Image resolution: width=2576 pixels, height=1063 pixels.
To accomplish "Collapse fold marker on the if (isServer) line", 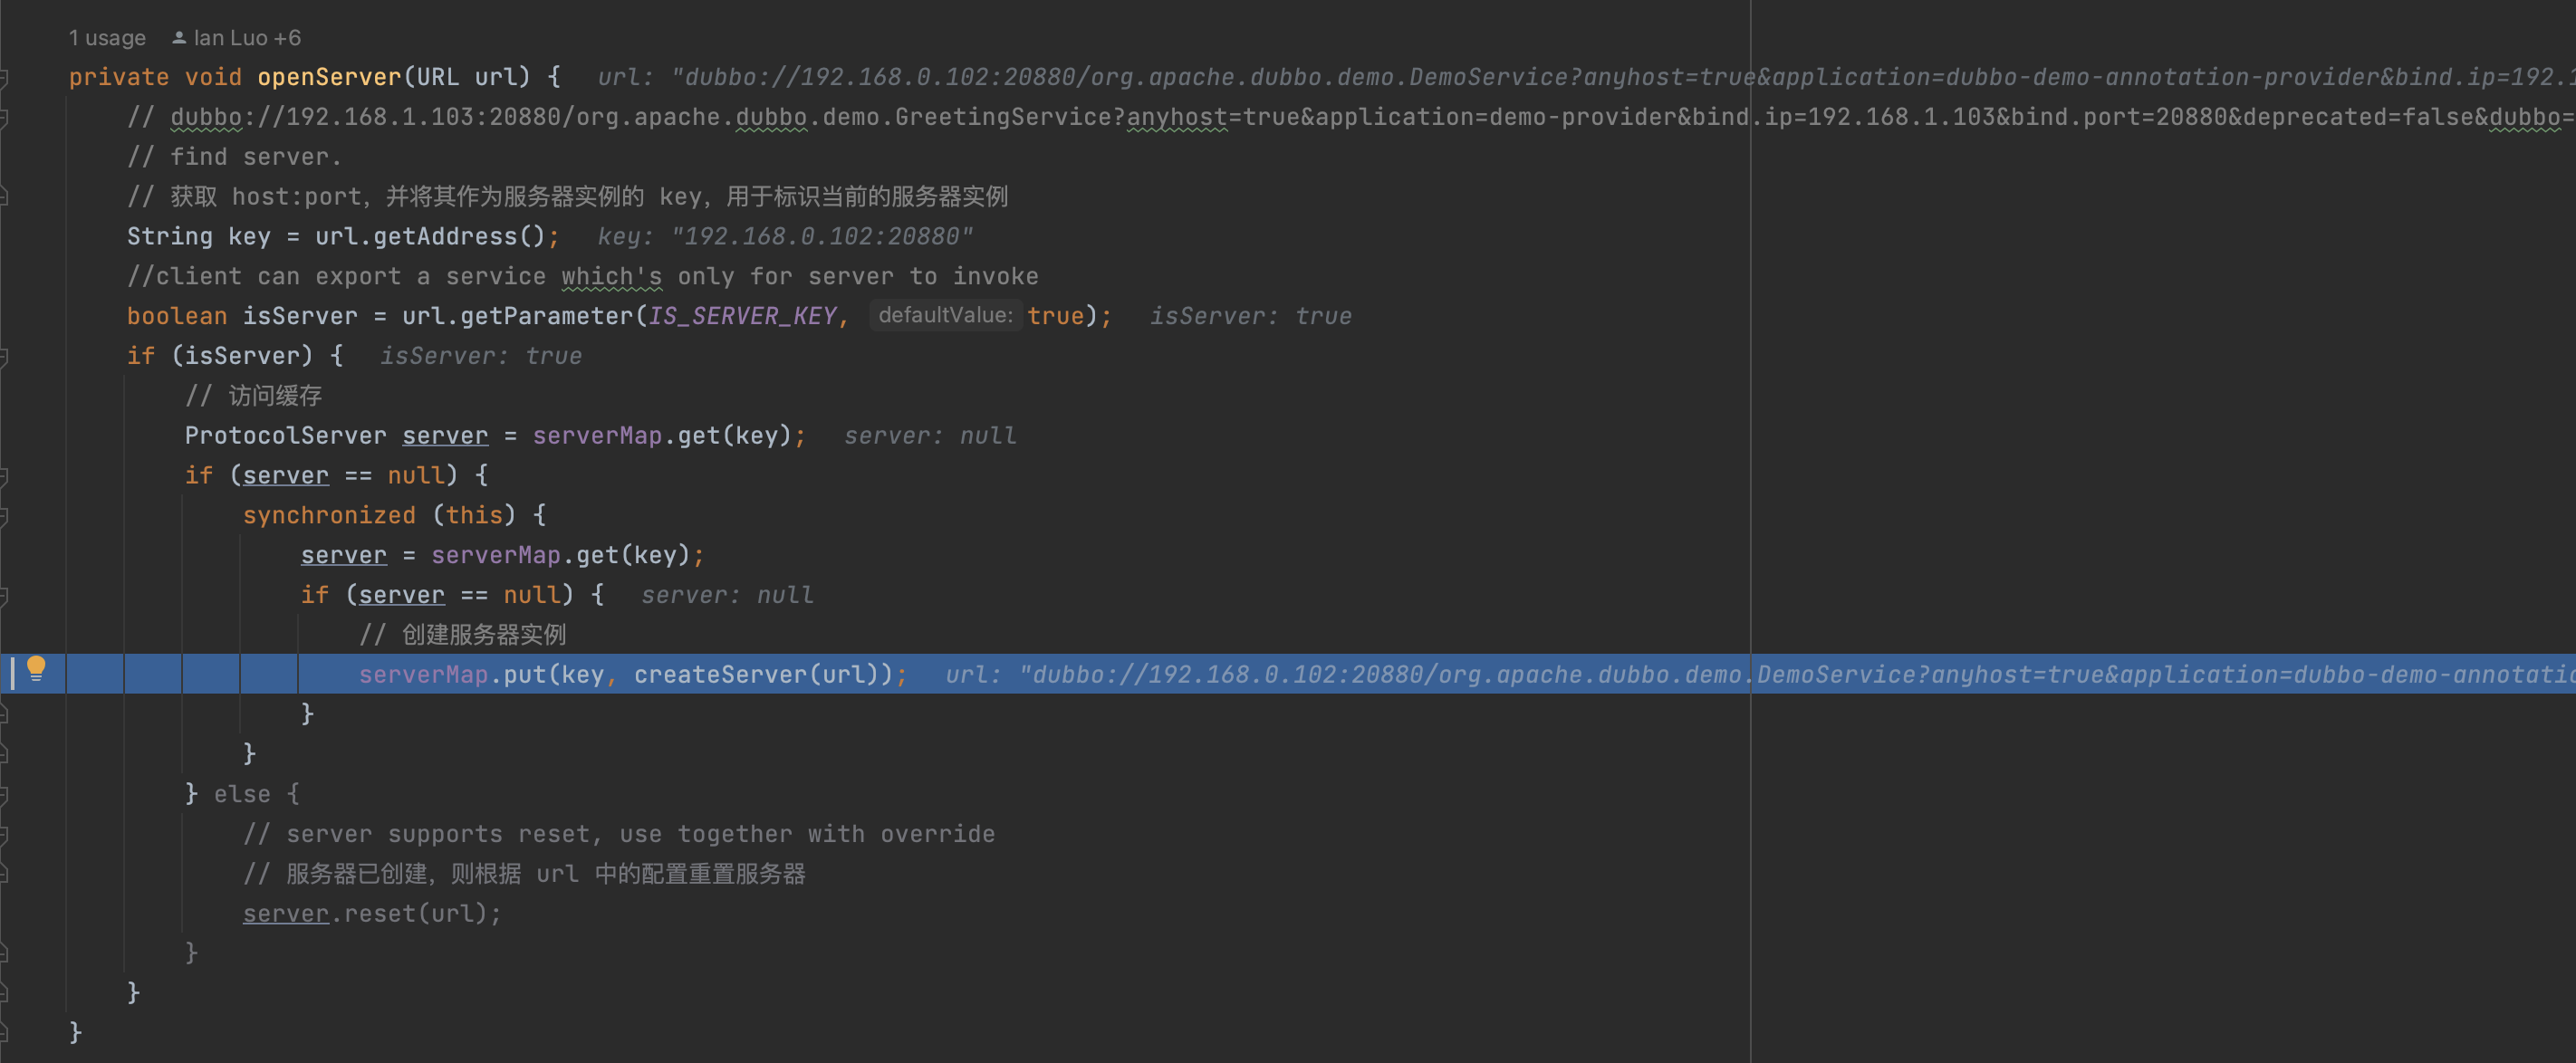I will tap(4, 356).
